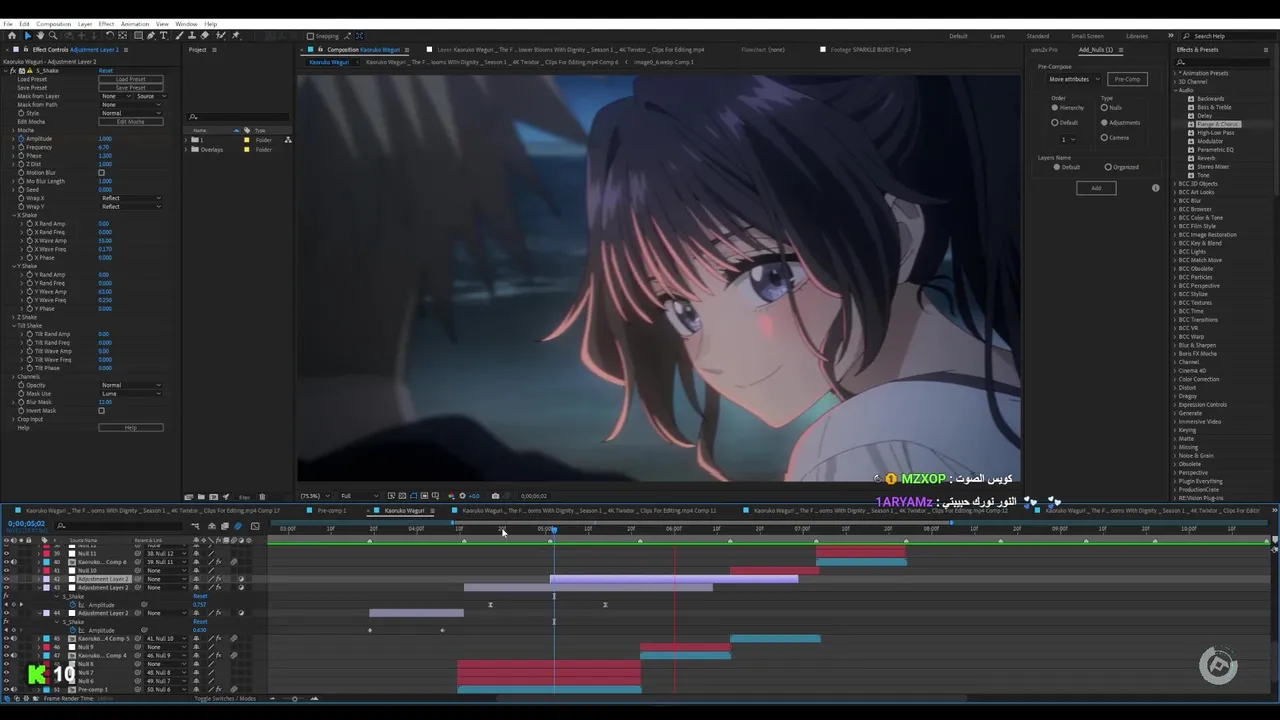Select the Hierarchy order radio button
Screen dimensions: 1280x720
pos(1055,108)
